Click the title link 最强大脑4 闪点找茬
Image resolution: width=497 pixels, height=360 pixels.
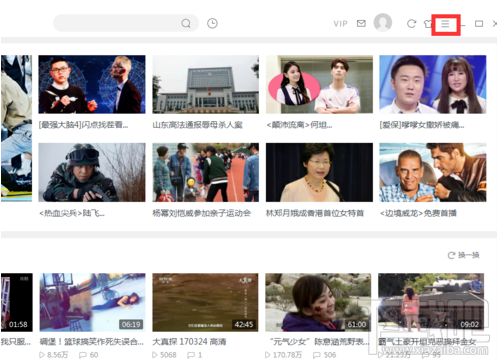tap(83, 125)
